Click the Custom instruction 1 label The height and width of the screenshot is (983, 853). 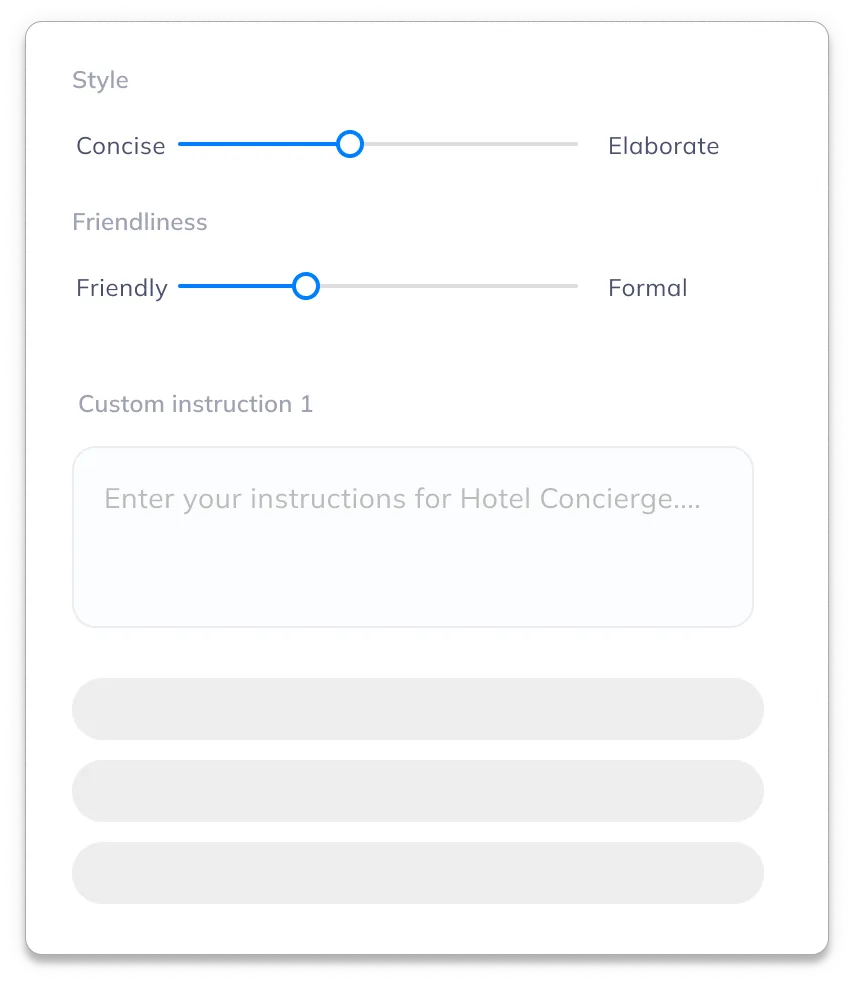tap(195, 404)
